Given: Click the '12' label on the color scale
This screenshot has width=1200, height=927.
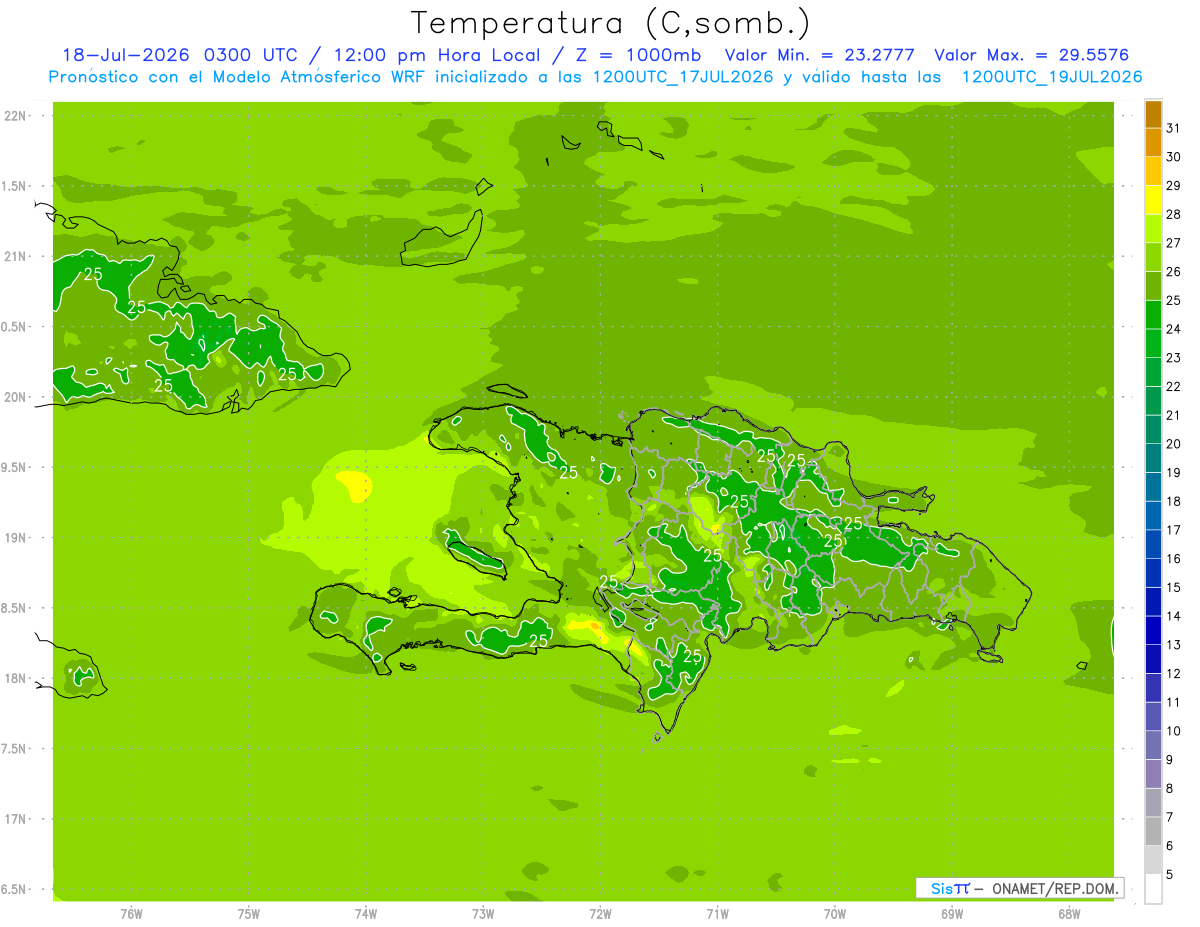Looking at the screenshot, I should tap(1173, 674).
